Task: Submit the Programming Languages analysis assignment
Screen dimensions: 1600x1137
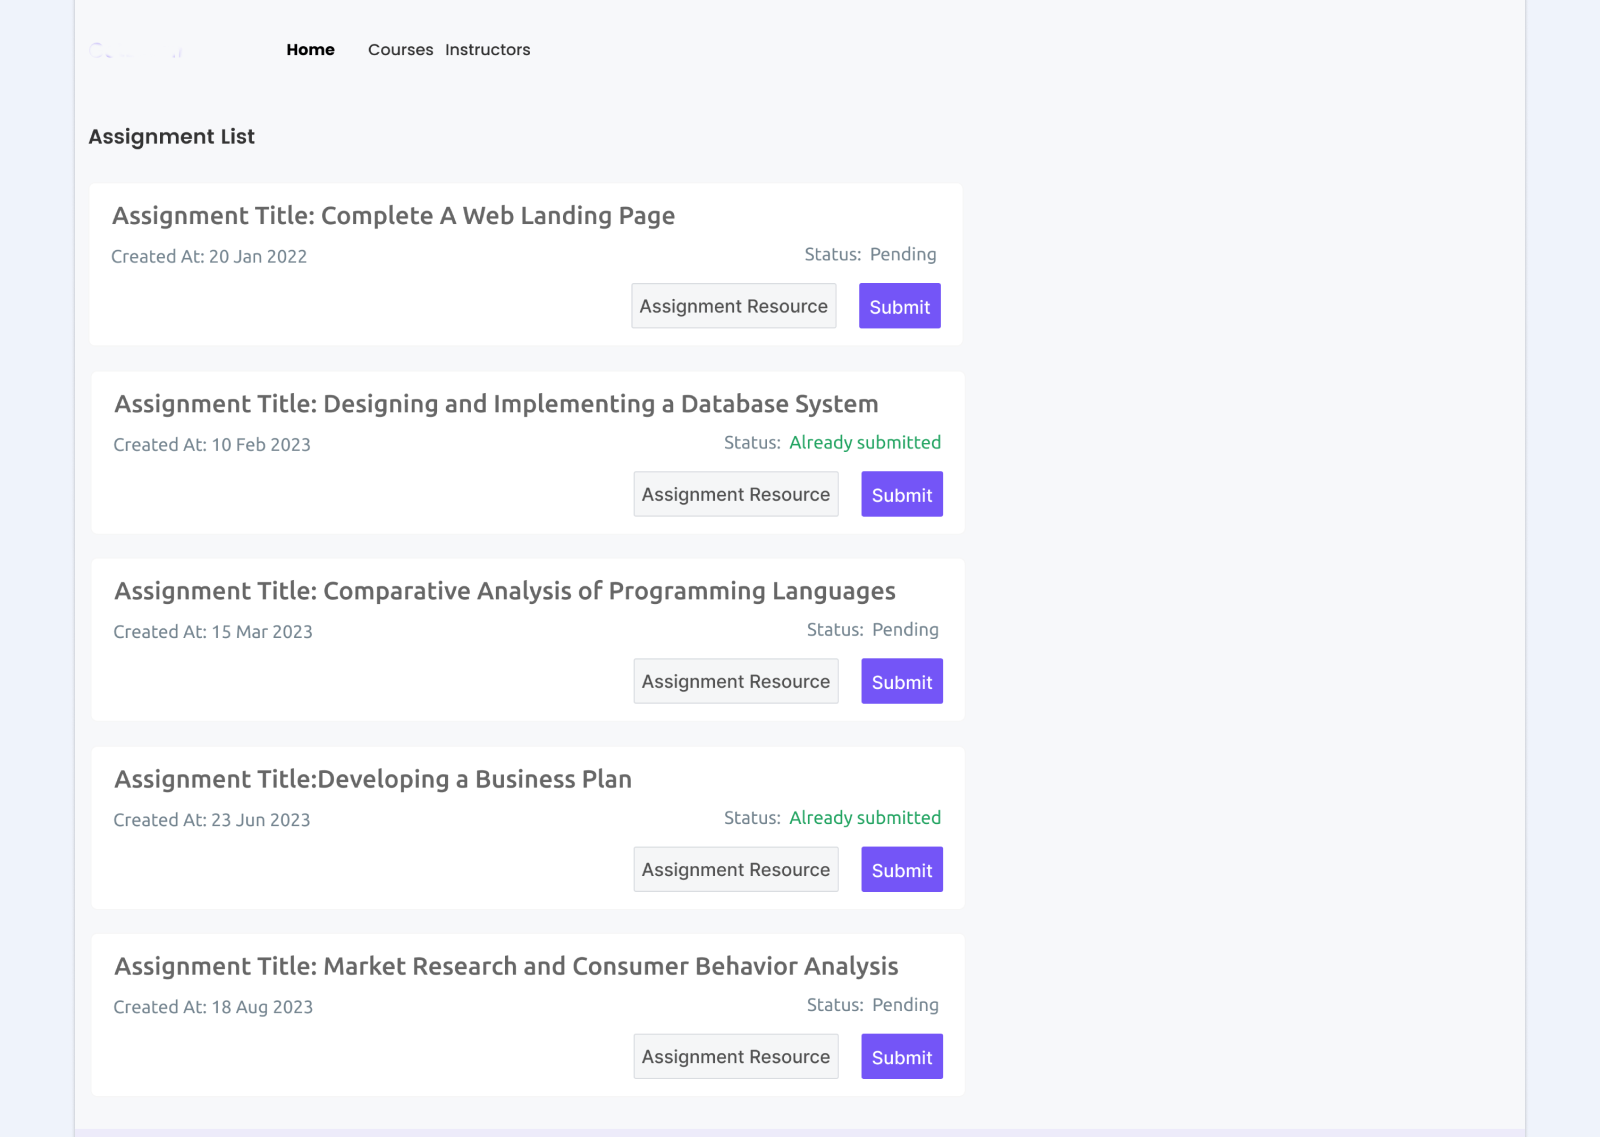Action: point(901,681)
